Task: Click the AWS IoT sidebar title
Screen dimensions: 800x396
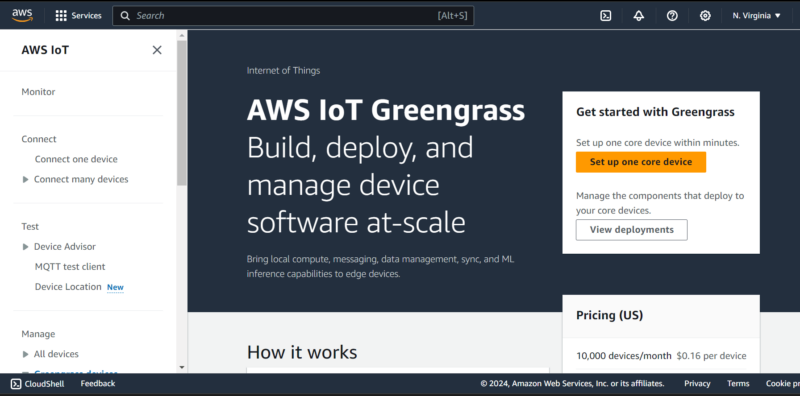Action: (x=45, y=50)
